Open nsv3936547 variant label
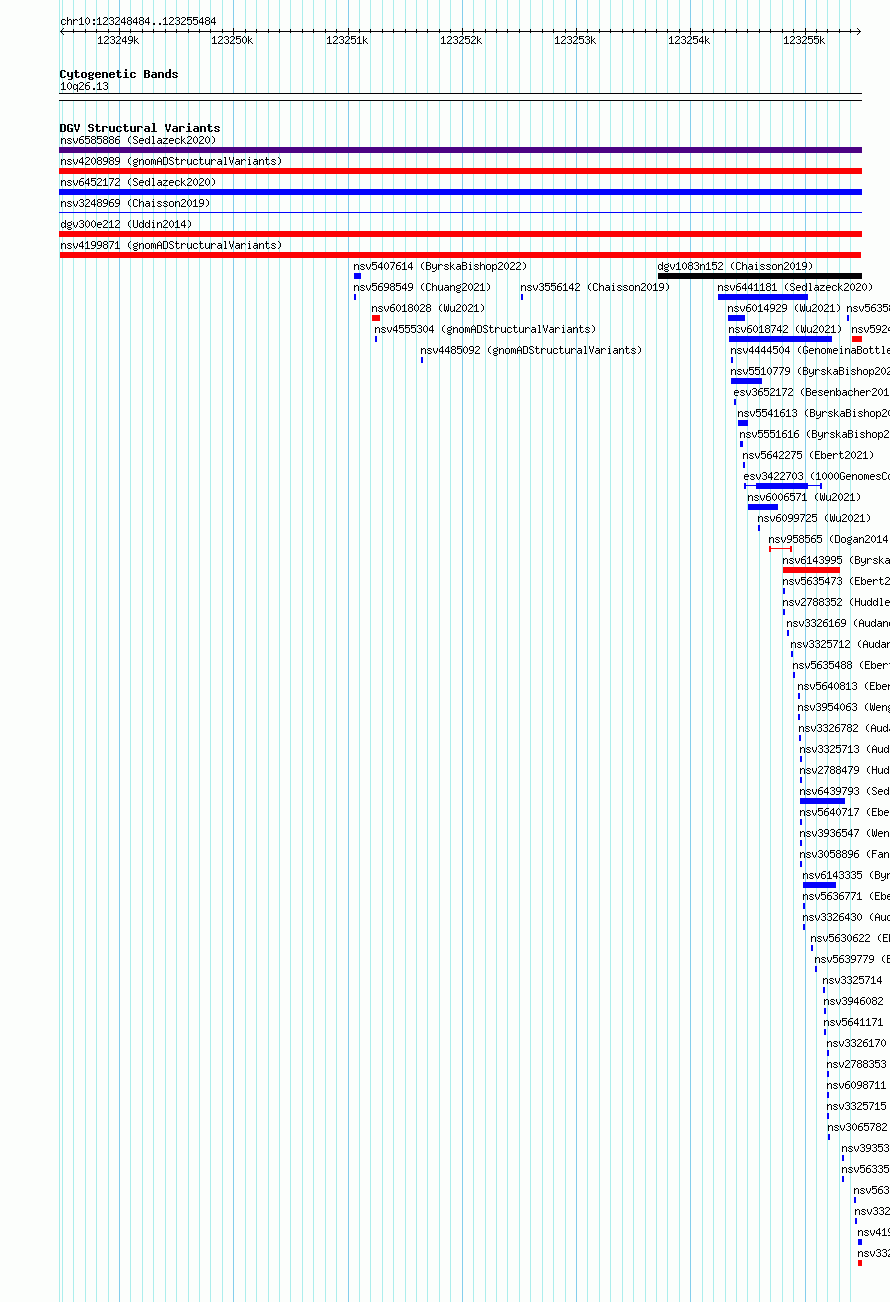The image size is (890, 1302). point(845,833)
